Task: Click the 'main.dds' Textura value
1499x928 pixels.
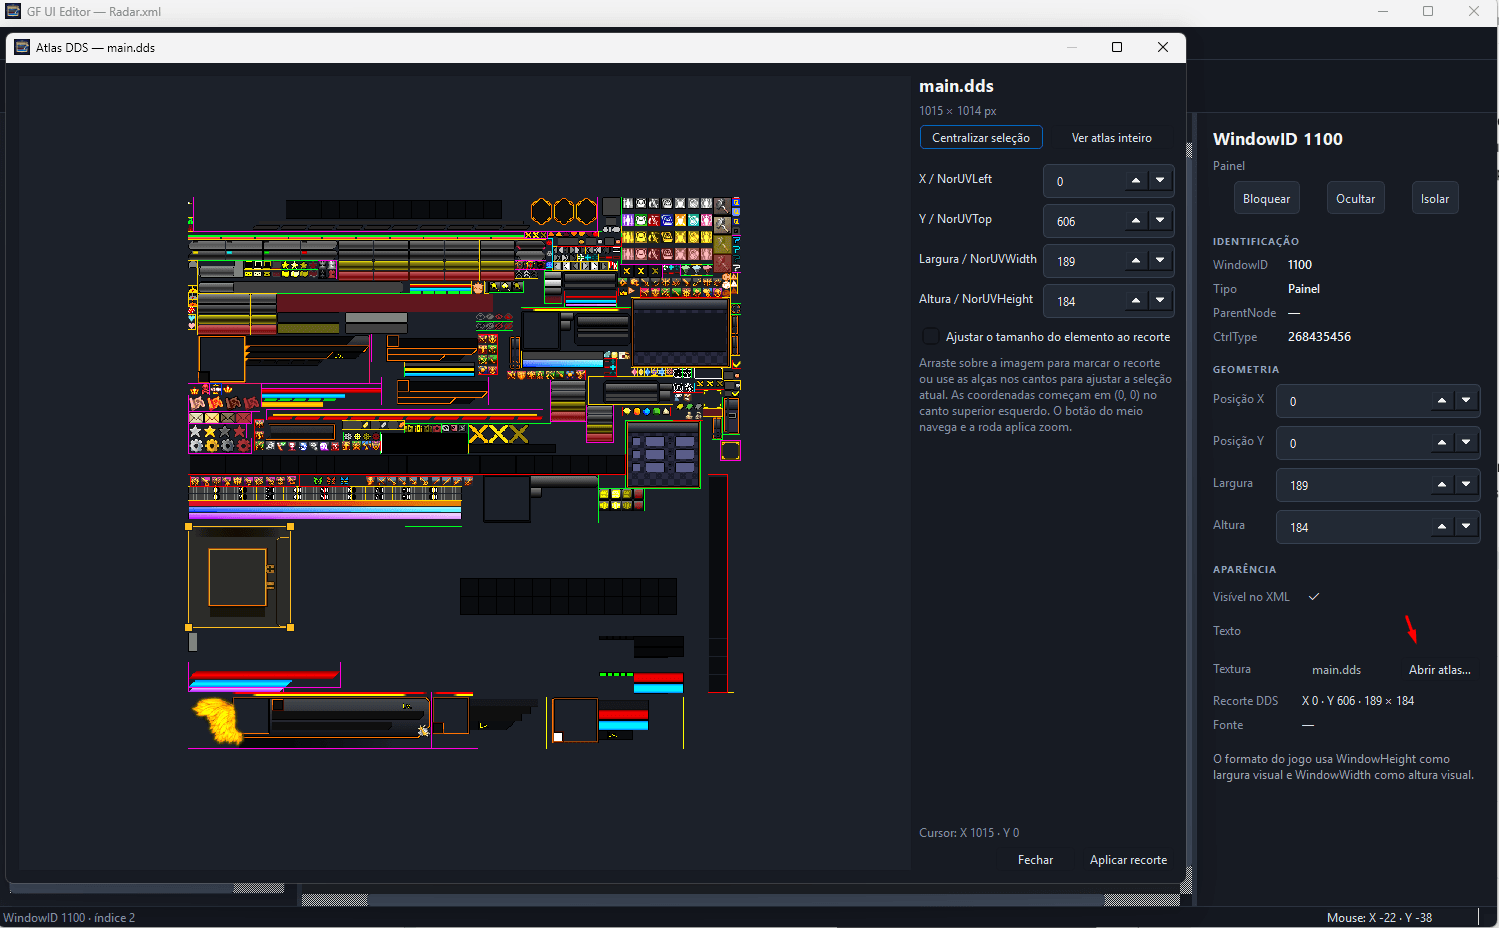Action: [x=1336, y=670]
